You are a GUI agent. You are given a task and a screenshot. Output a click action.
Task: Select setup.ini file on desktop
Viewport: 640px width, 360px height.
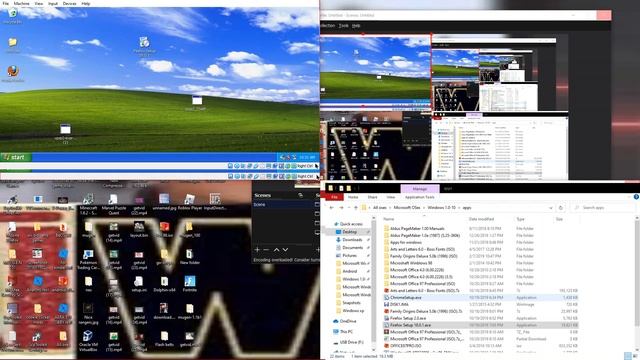[x=139, y=284]
